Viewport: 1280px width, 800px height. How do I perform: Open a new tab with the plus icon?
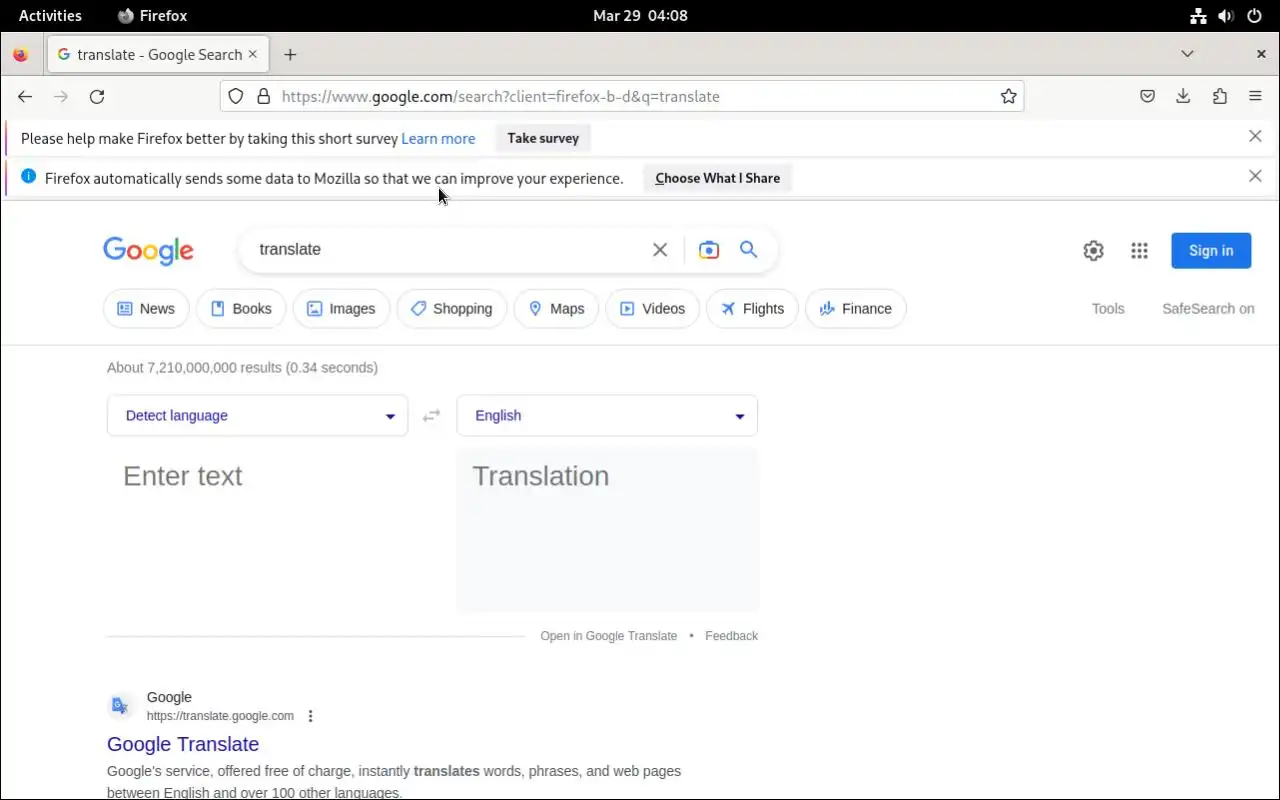point(290,54)
